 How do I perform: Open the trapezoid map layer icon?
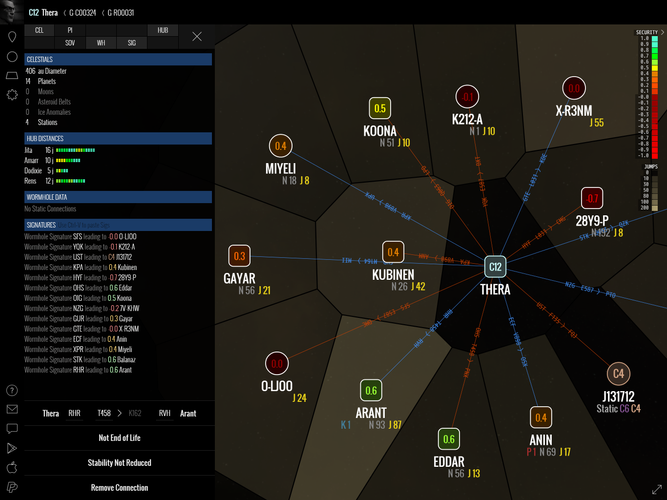(12, 76)
